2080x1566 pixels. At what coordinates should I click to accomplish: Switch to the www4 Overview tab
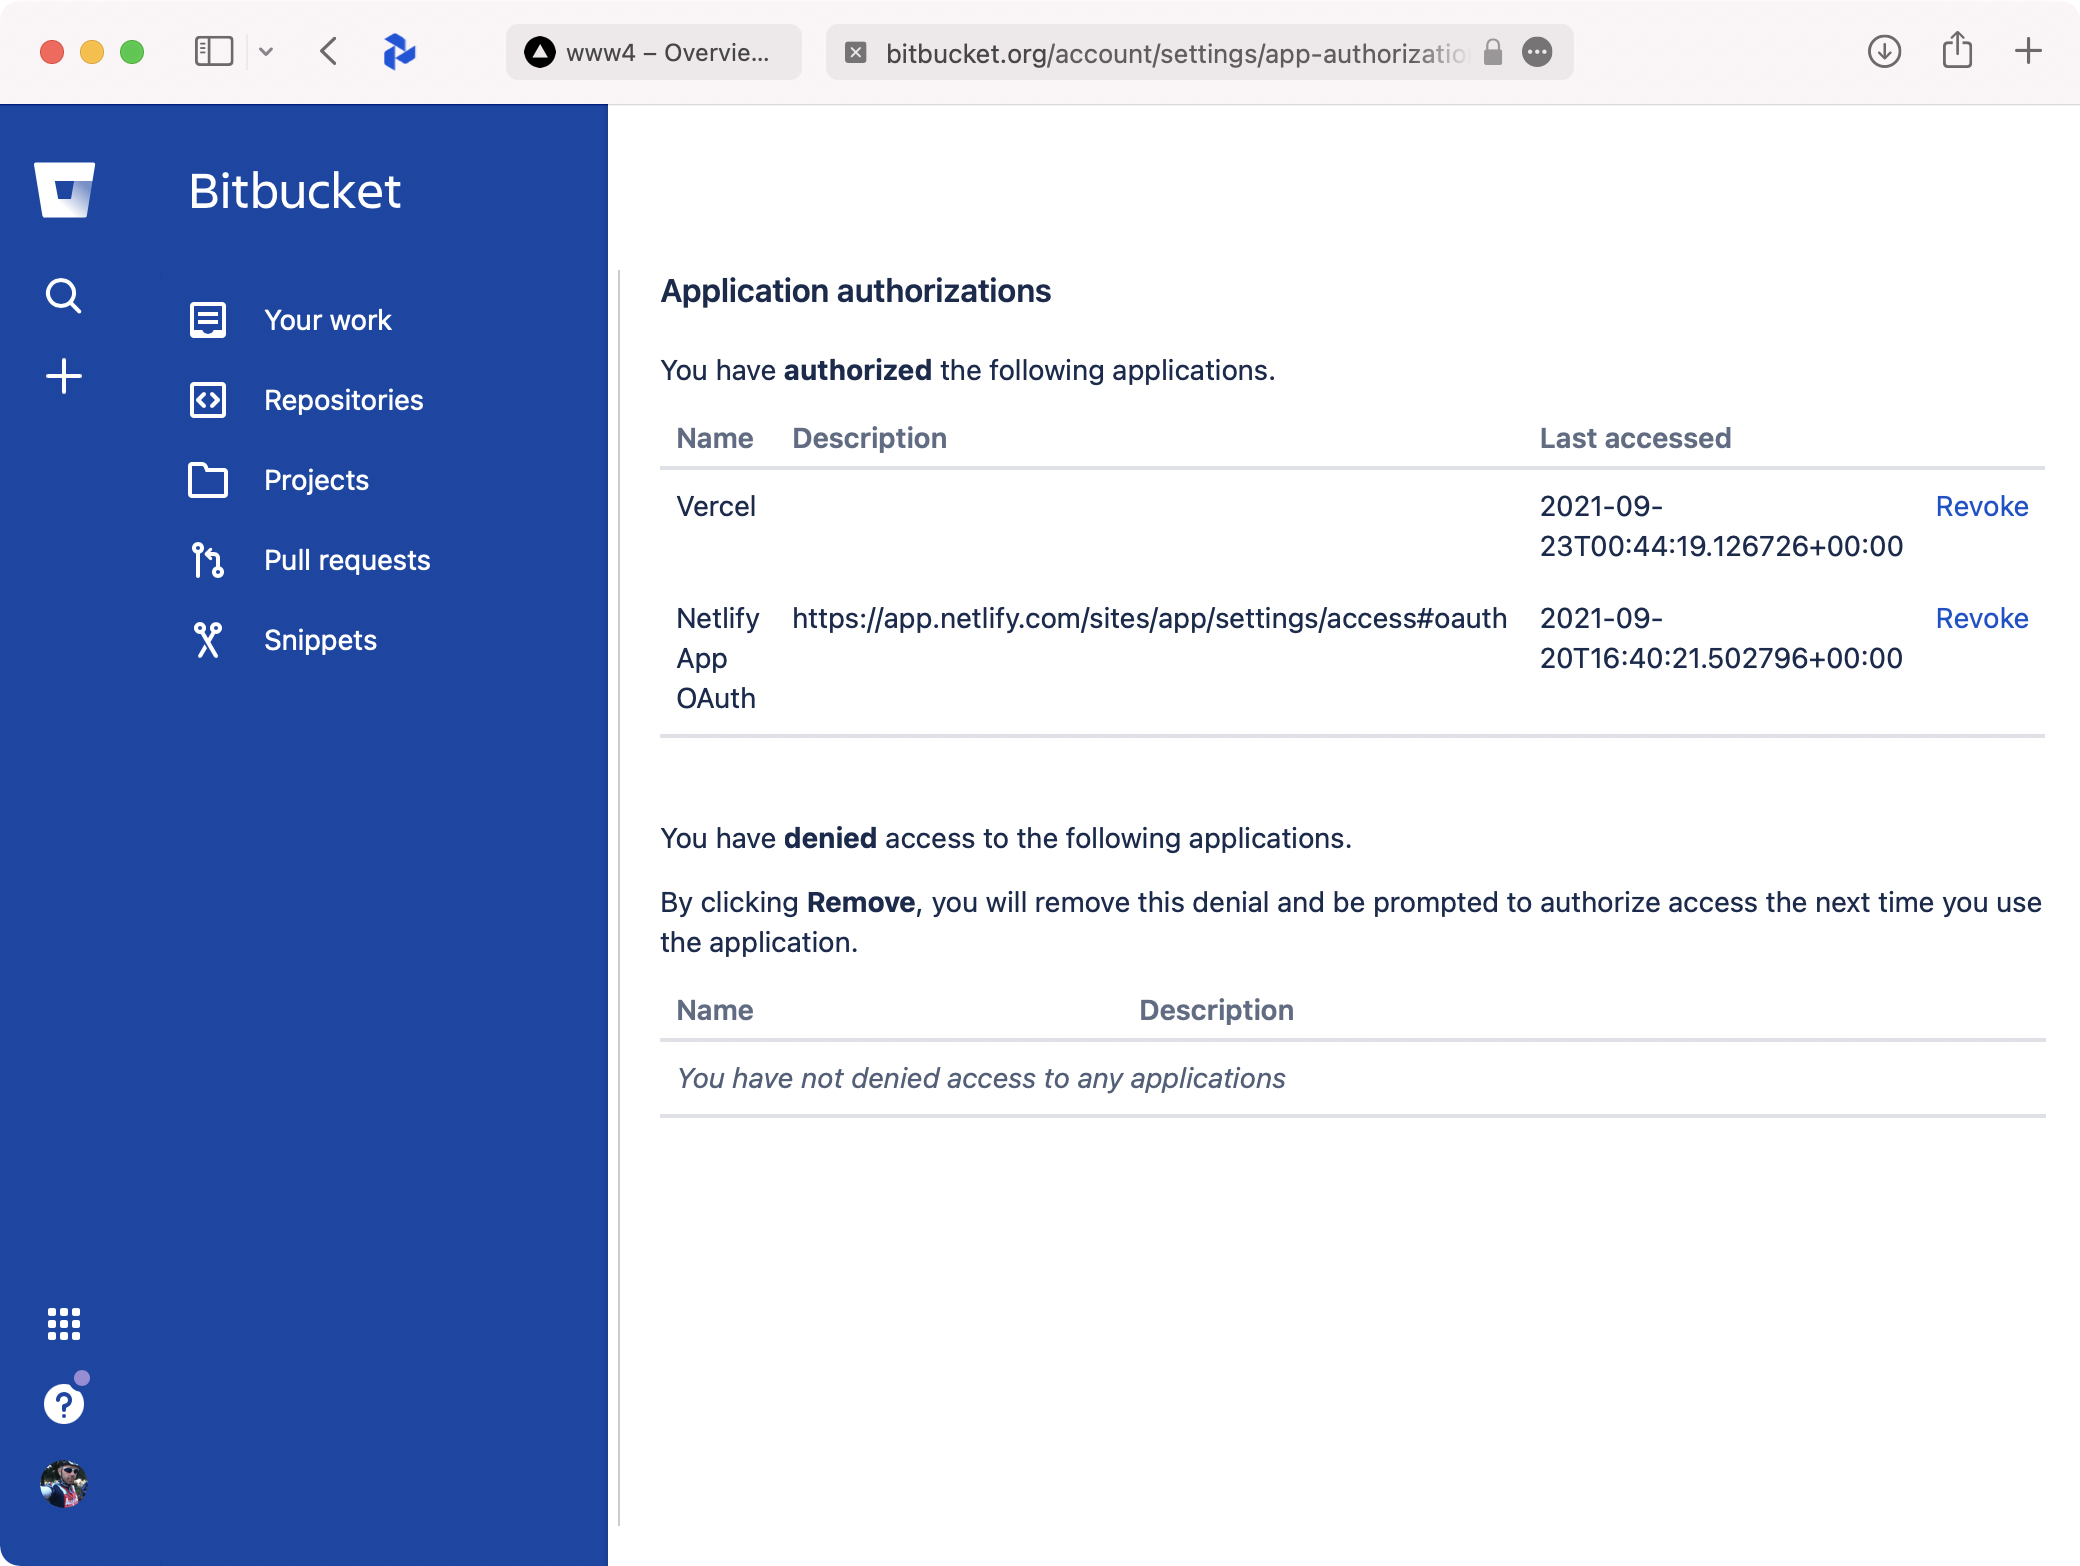click(x=651, y=52)
